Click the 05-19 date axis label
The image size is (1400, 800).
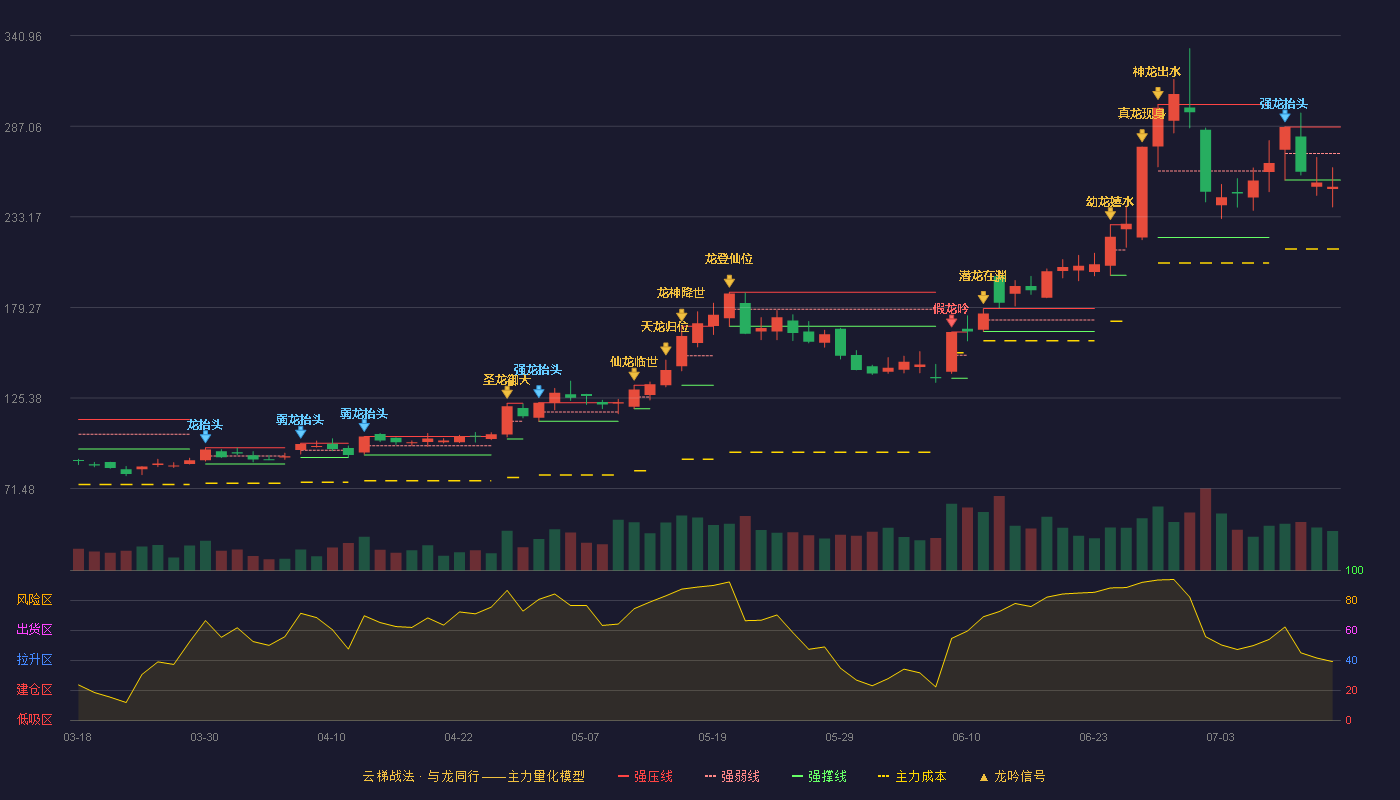point(713,737)
